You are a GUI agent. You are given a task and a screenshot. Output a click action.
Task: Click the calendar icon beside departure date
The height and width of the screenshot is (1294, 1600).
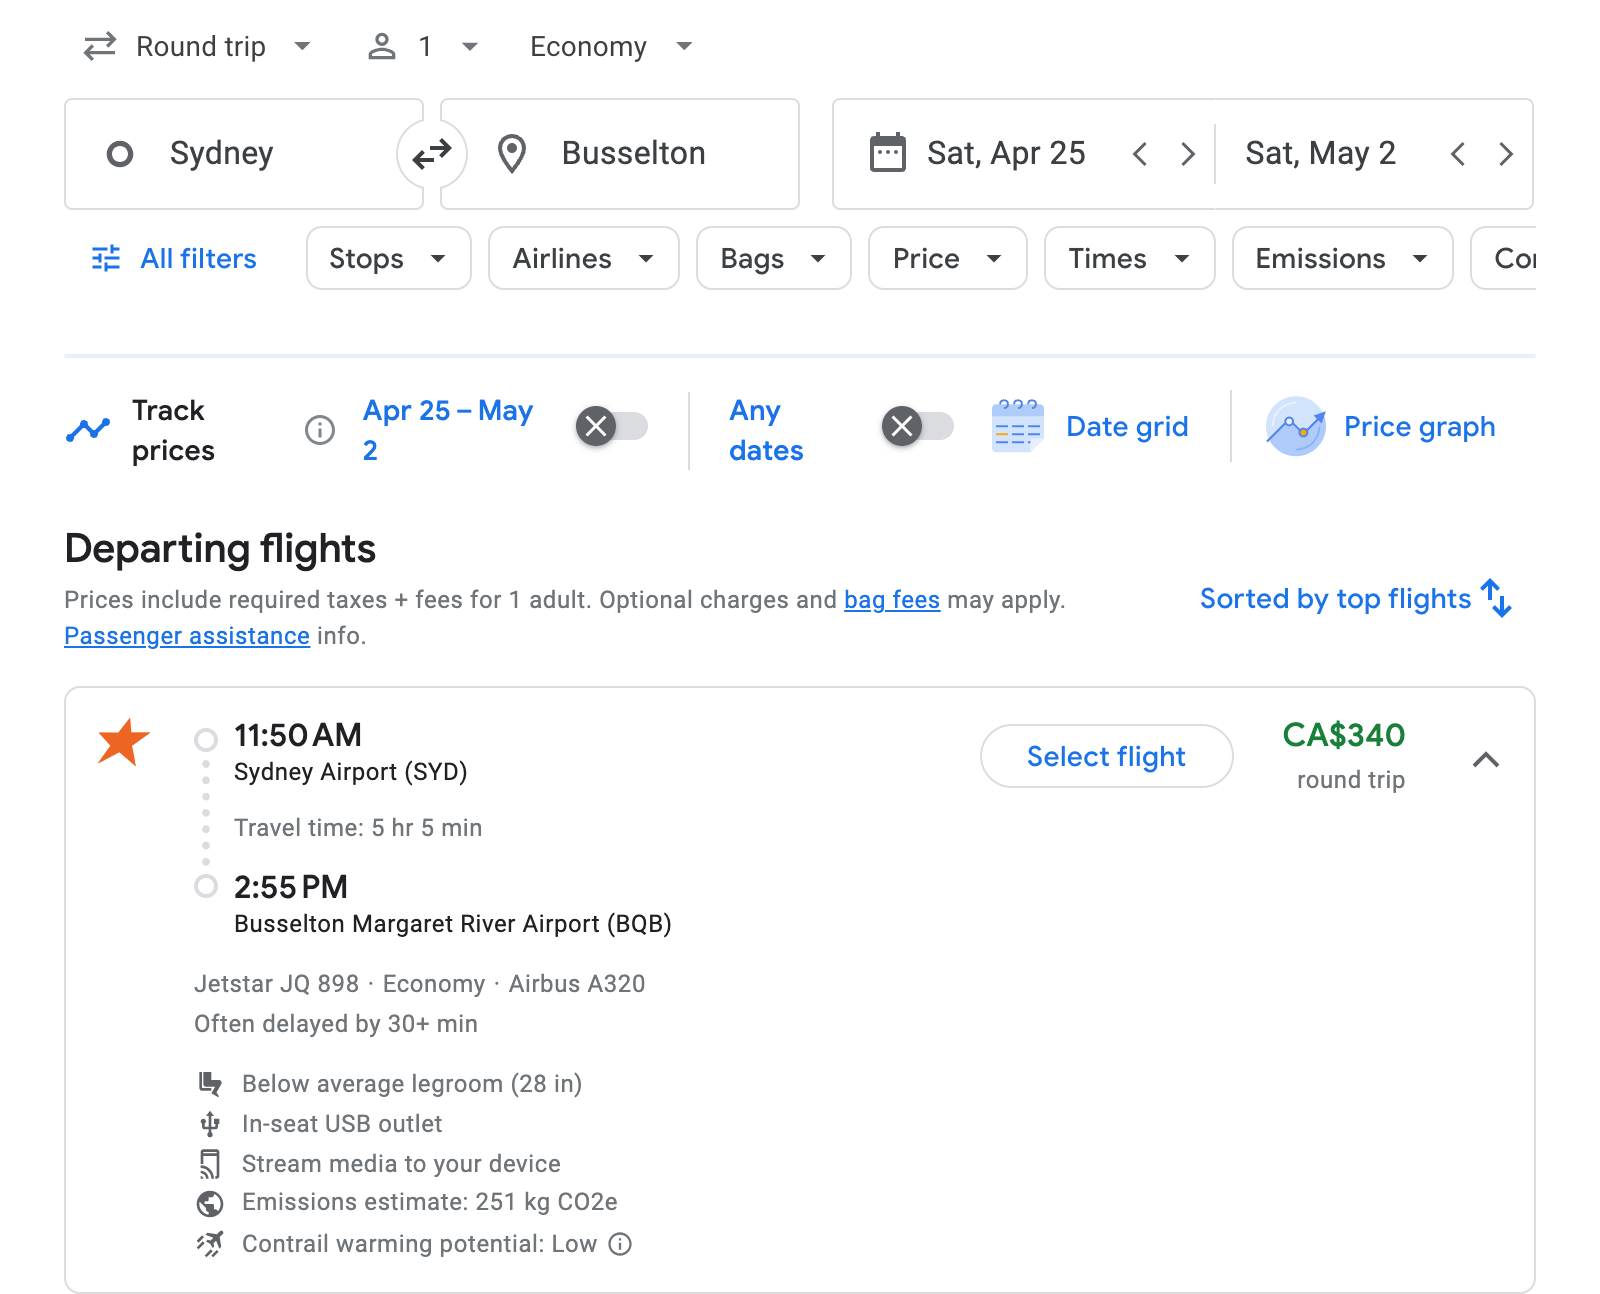[886, 152]
